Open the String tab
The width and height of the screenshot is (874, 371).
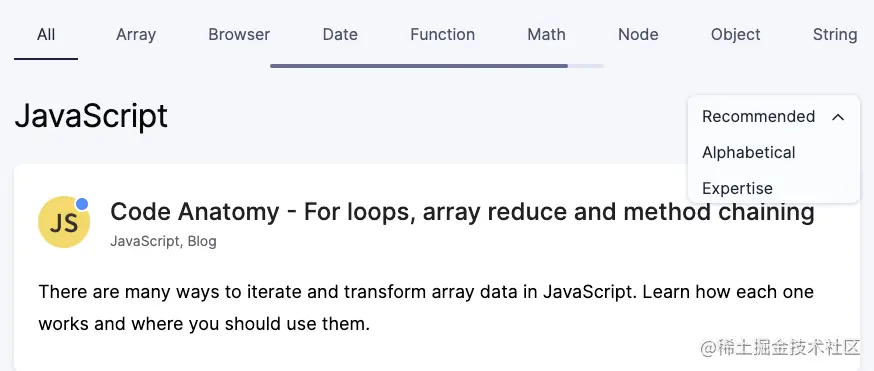tap(835, 35)
